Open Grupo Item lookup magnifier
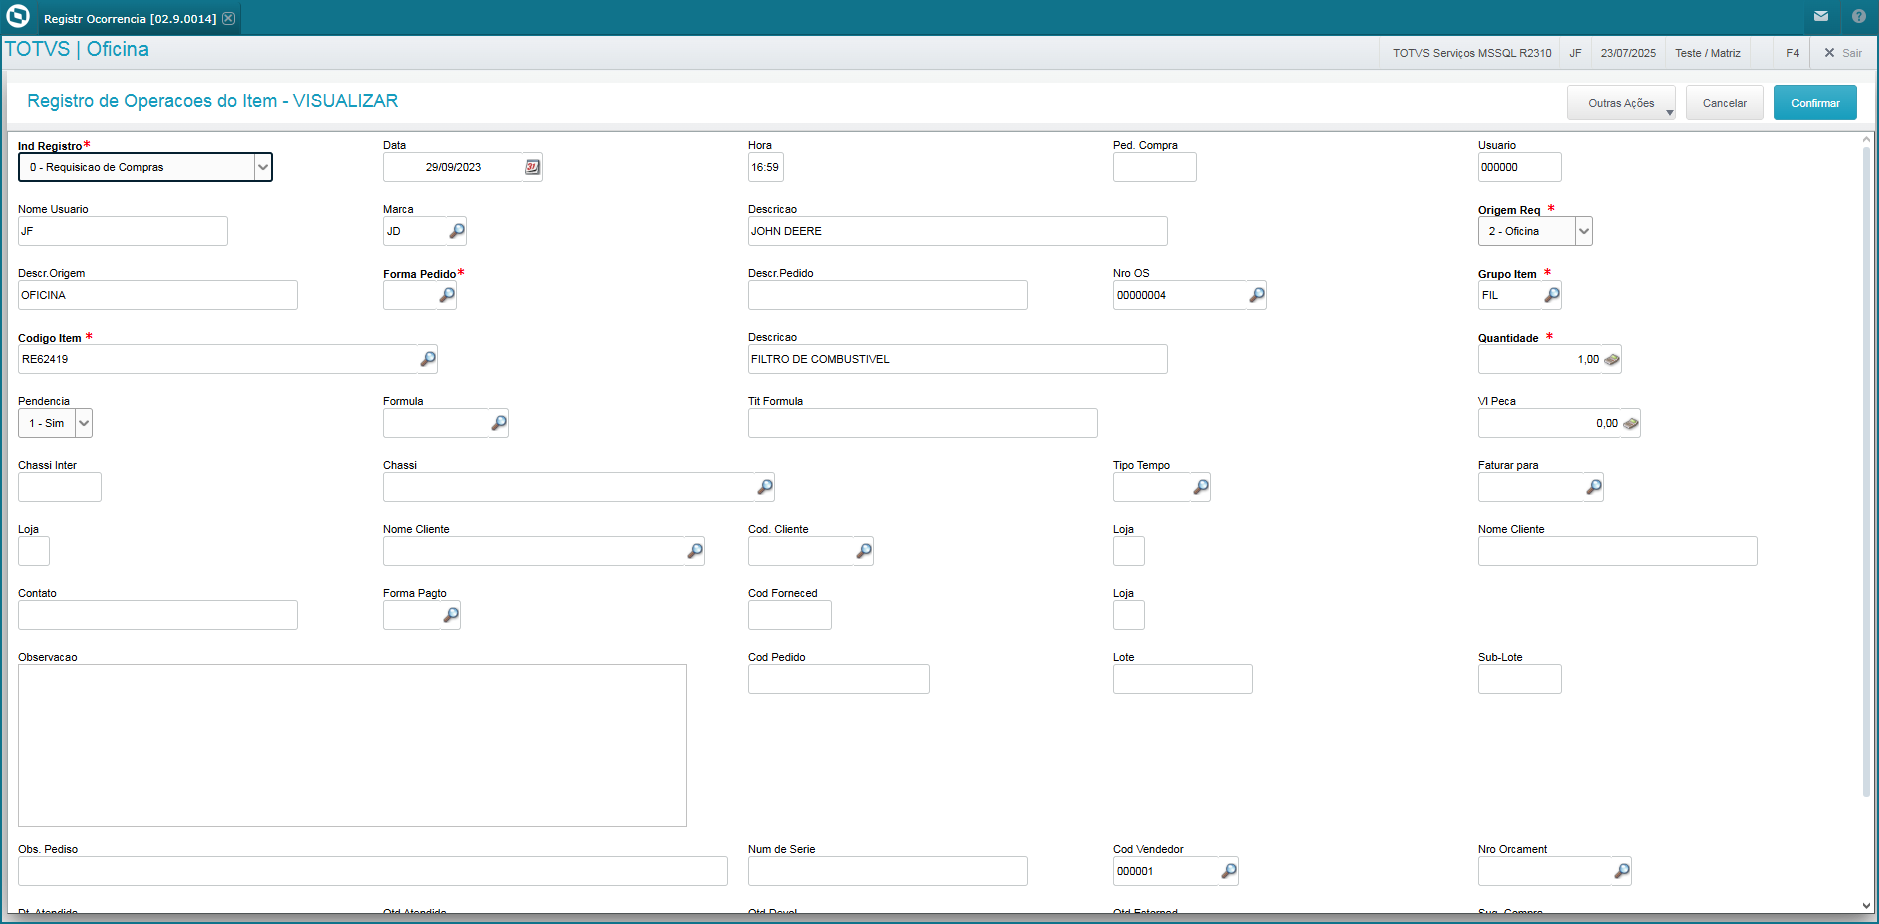 (1552, 295)
